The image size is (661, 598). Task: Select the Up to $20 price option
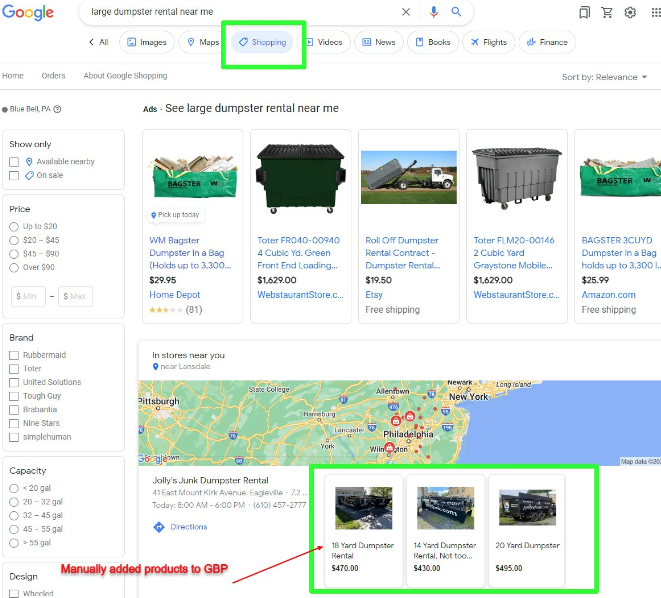14,227
